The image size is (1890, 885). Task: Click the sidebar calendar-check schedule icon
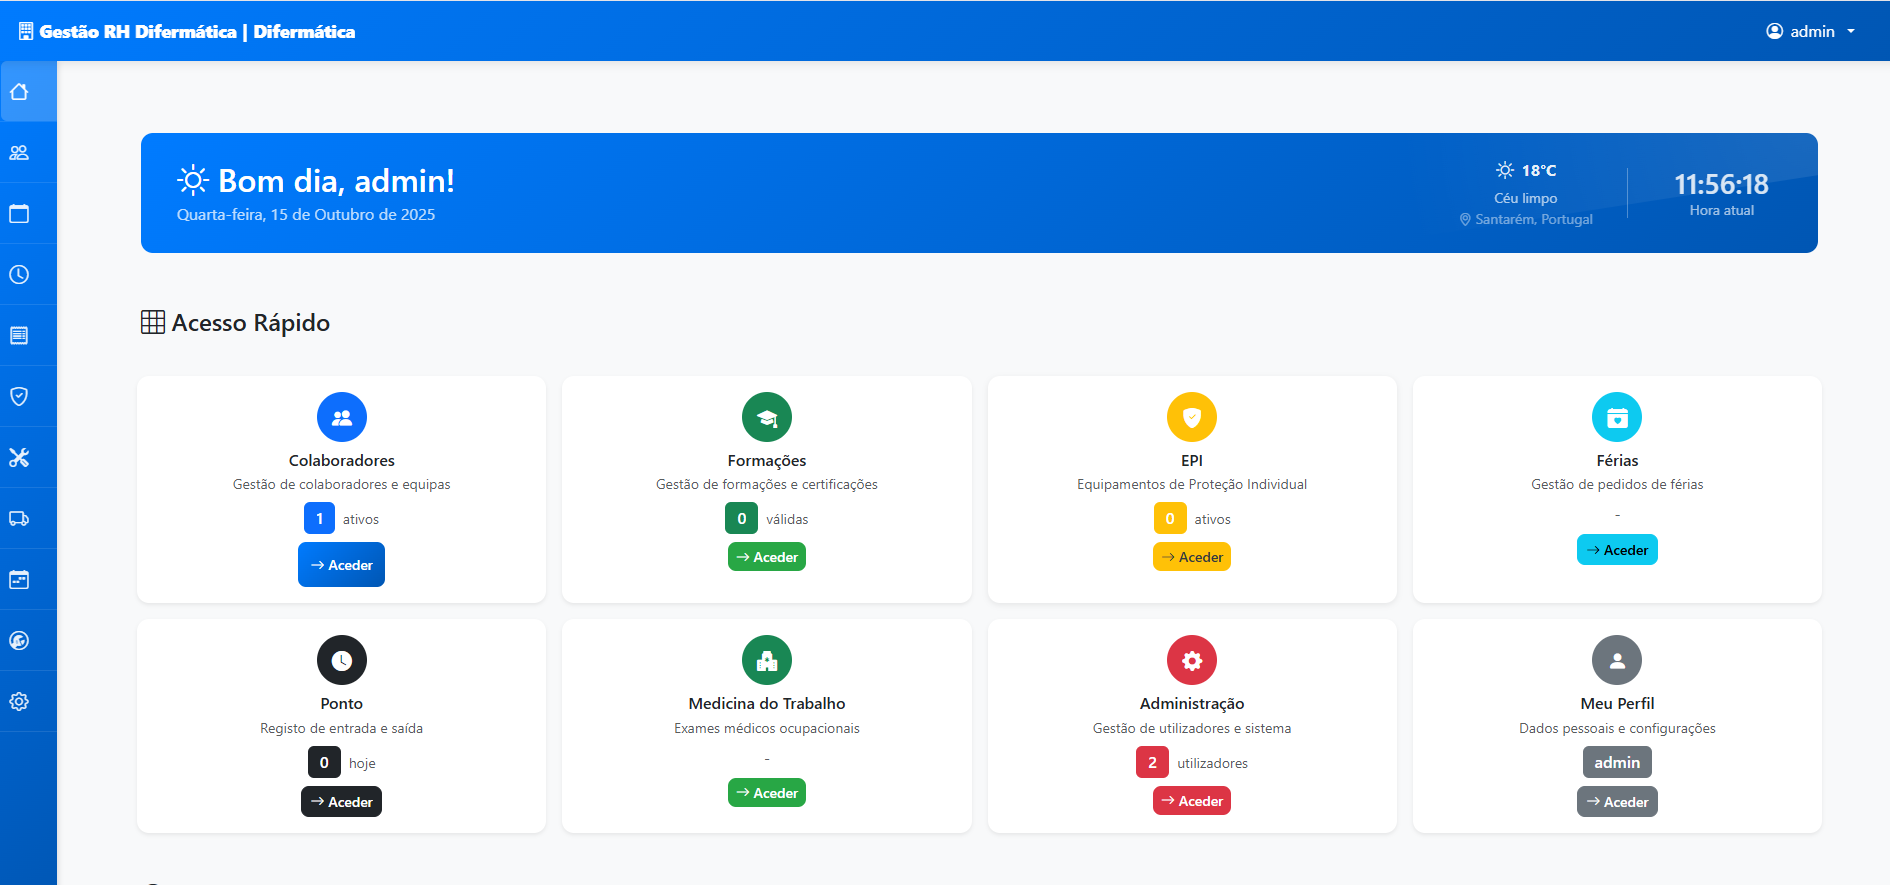(19, 580)
